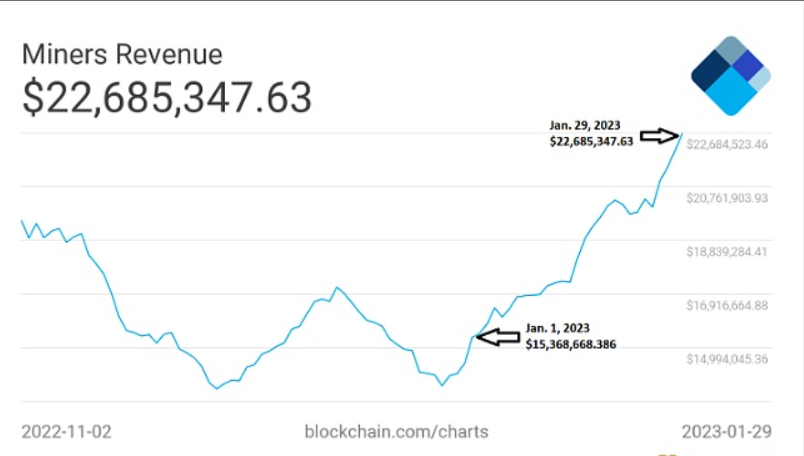Click the arrow pointing at the Jan. 1 point
The height and width of the screenshot is (456, 804).
coord(497,337)
